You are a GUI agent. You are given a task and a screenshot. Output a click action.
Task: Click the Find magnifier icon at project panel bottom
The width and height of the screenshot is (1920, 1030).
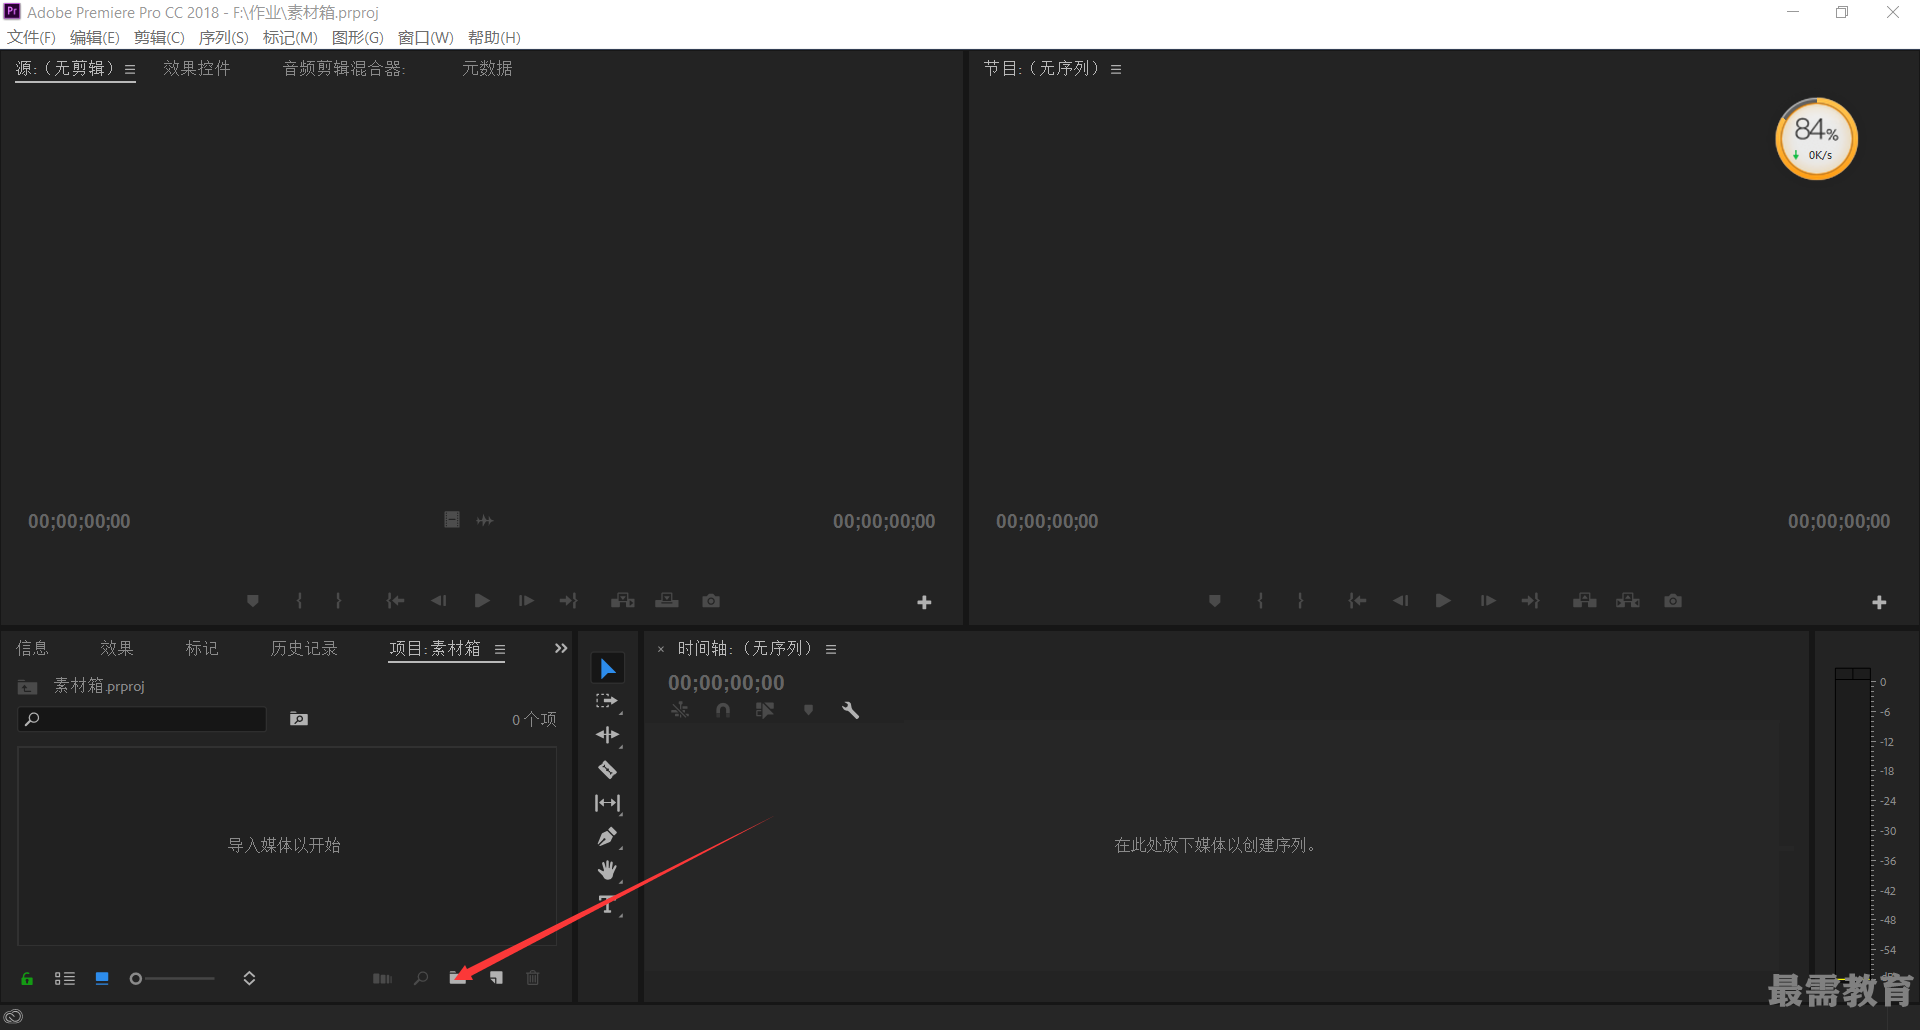421,978
